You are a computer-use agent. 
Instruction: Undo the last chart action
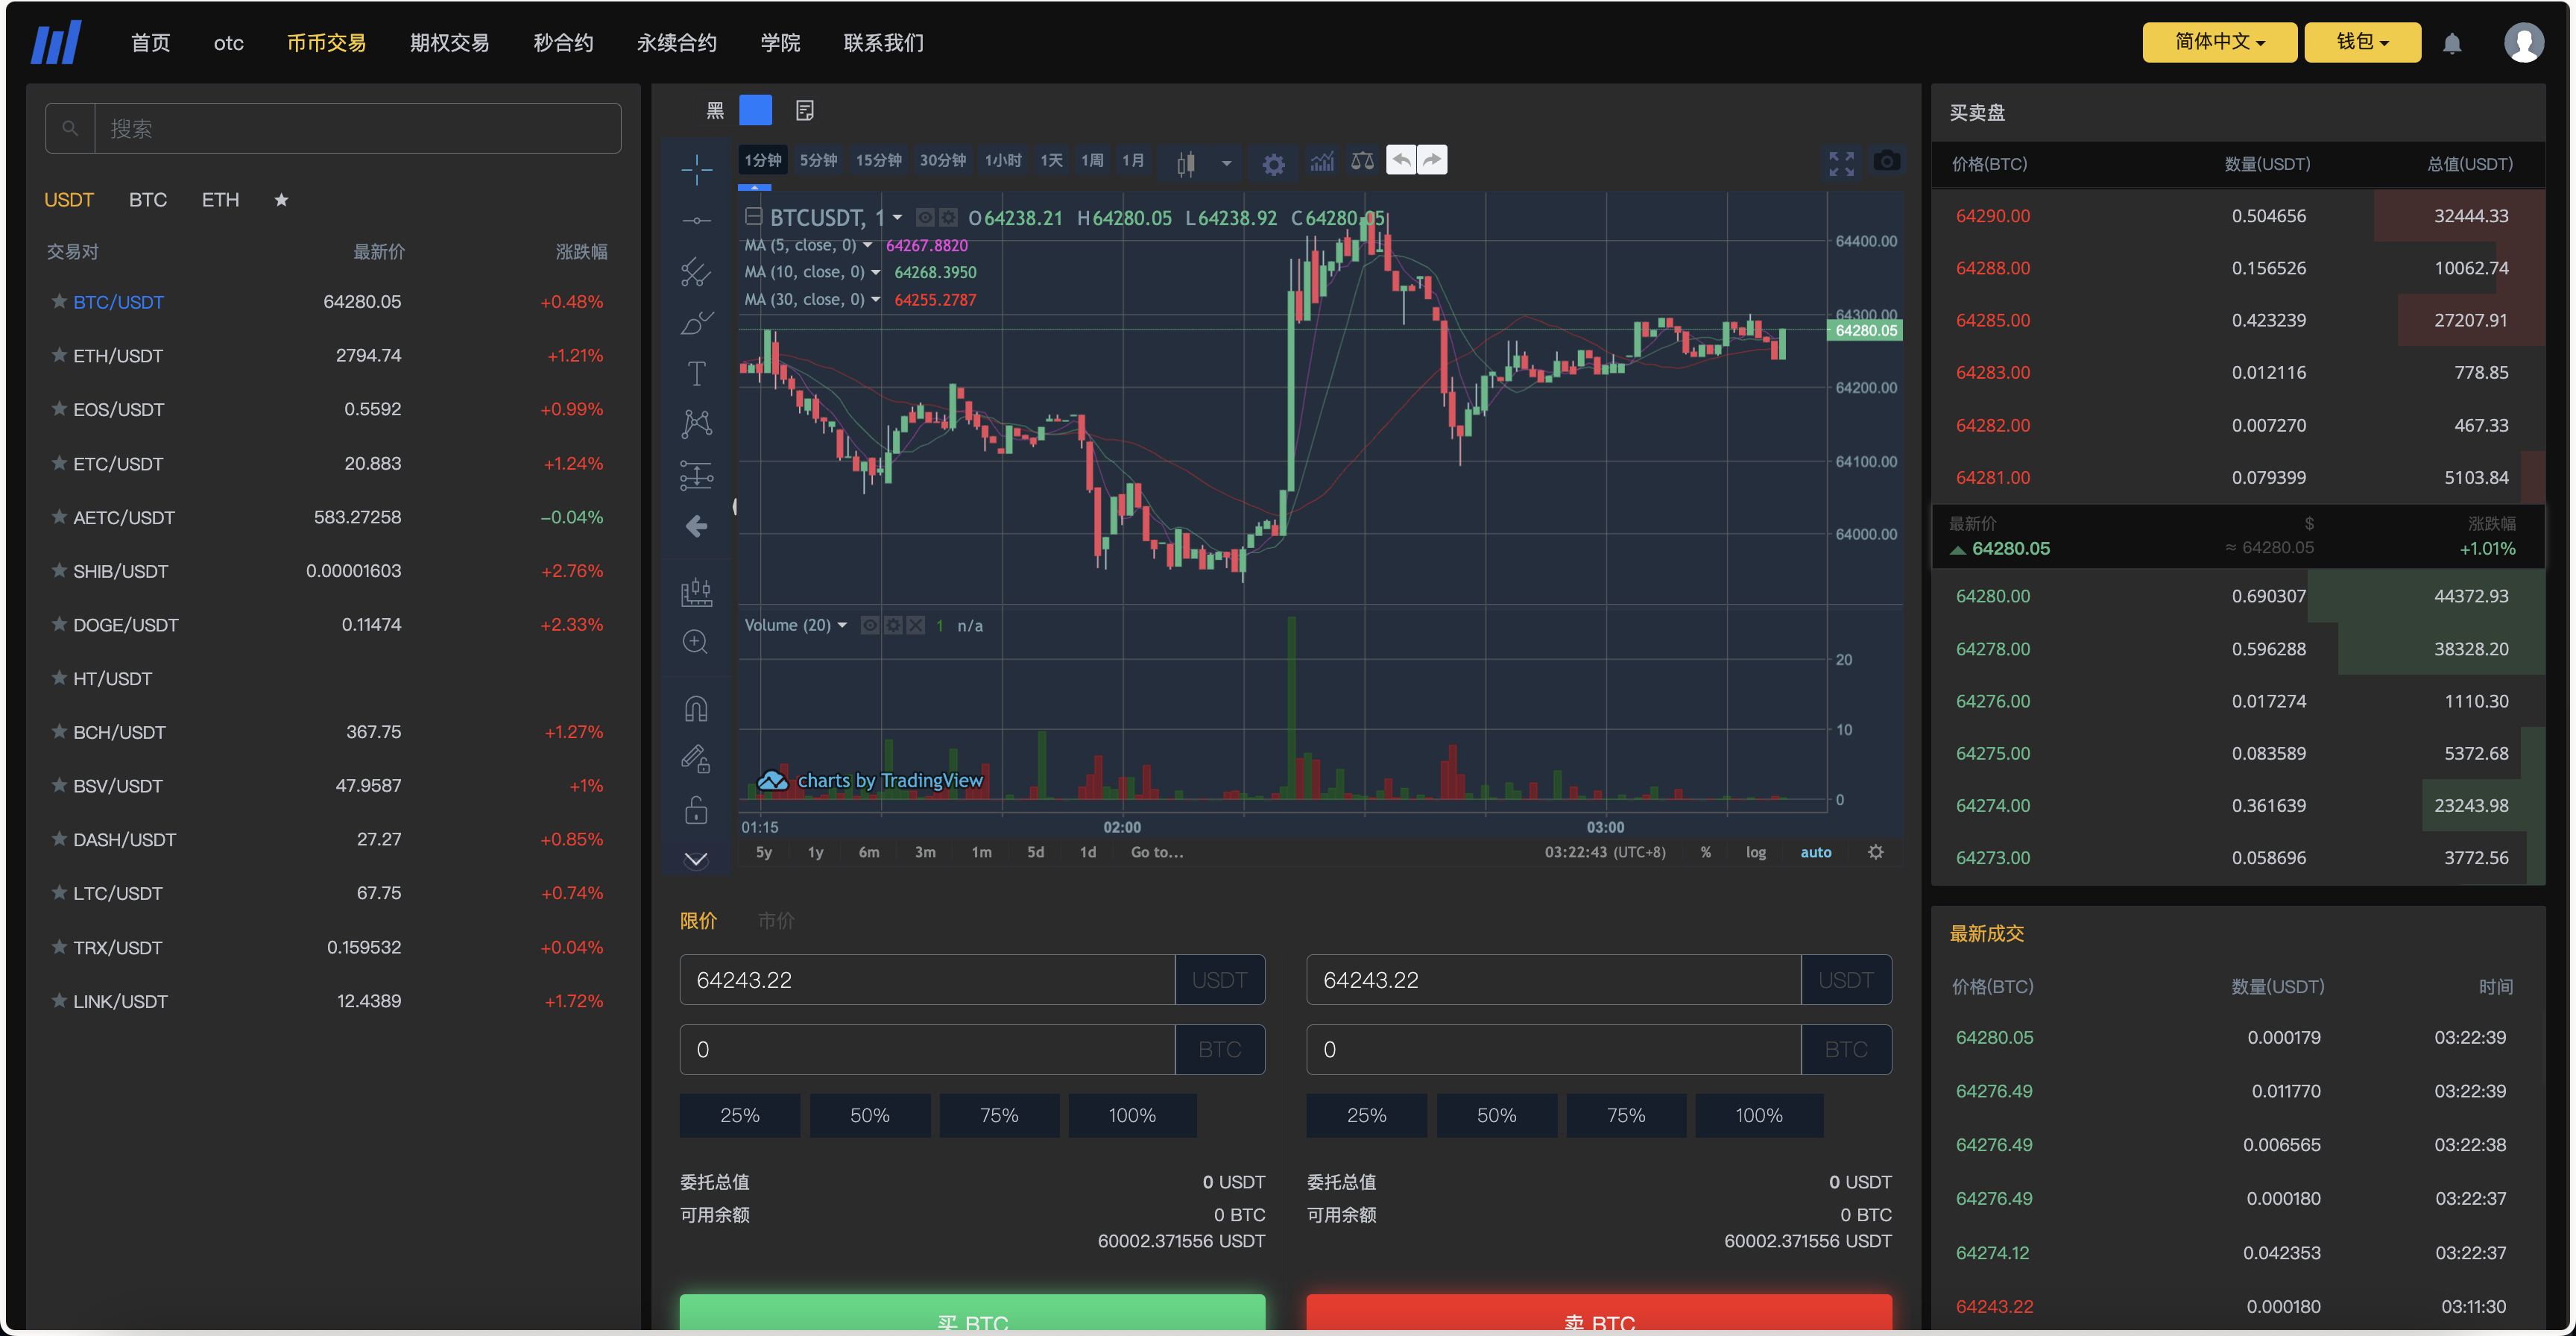[x=1401, y=159]
